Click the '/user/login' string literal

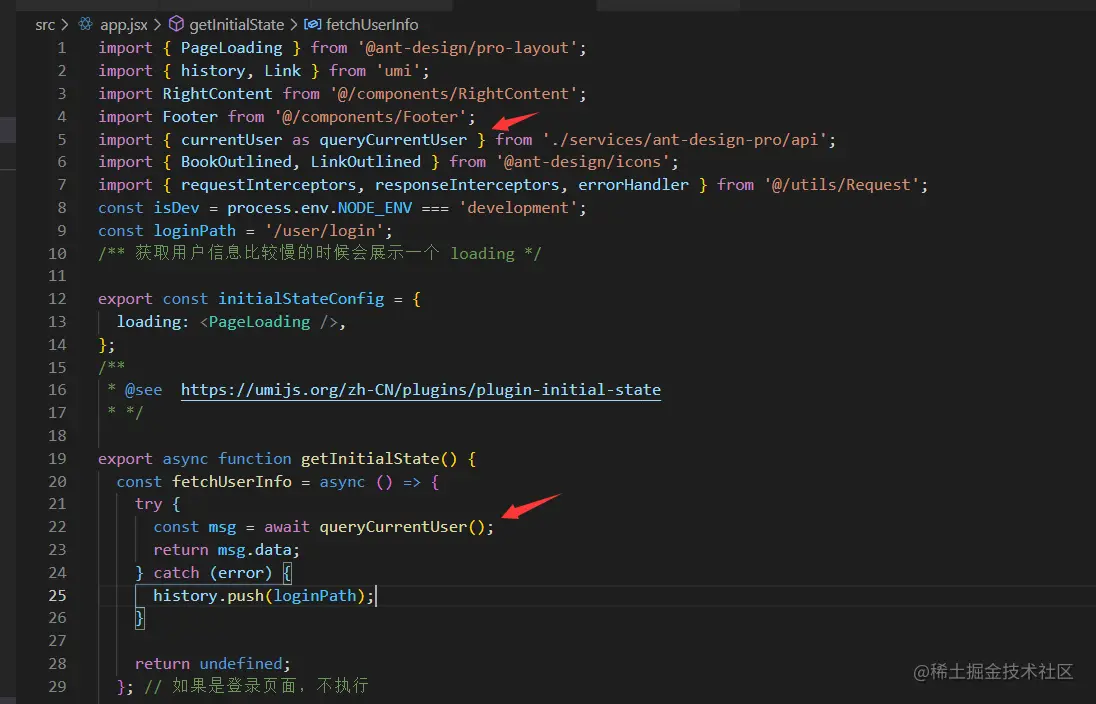tap(324, 231)
